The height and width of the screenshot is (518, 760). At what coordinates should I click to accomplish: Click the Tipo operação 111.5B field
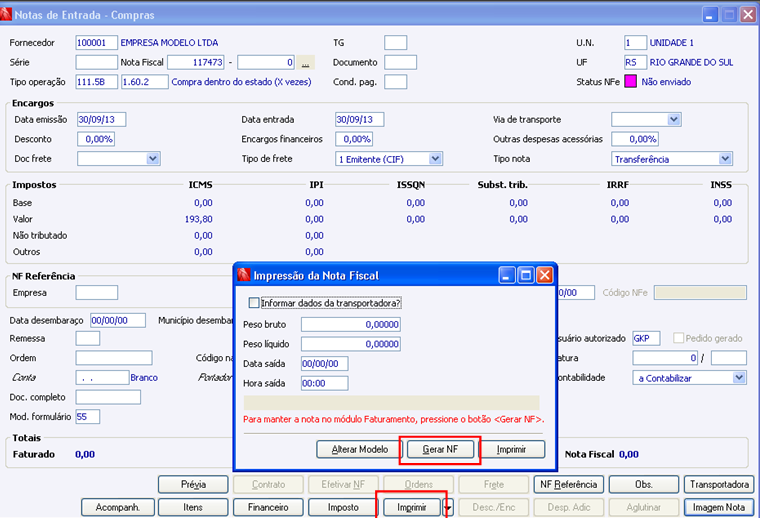[96, 81]
